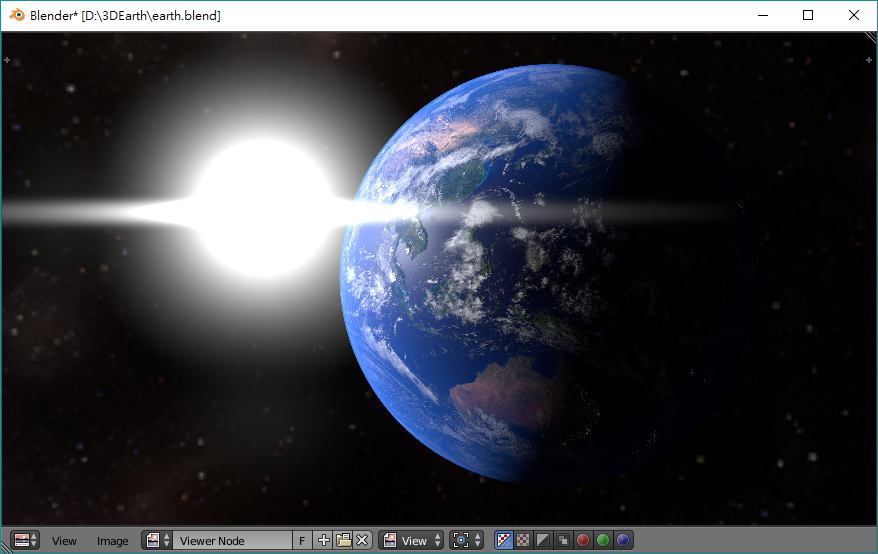Show only the Alpha channel
Image resolution: width=878 pixels, height=554 pixels.
[543, 541]
